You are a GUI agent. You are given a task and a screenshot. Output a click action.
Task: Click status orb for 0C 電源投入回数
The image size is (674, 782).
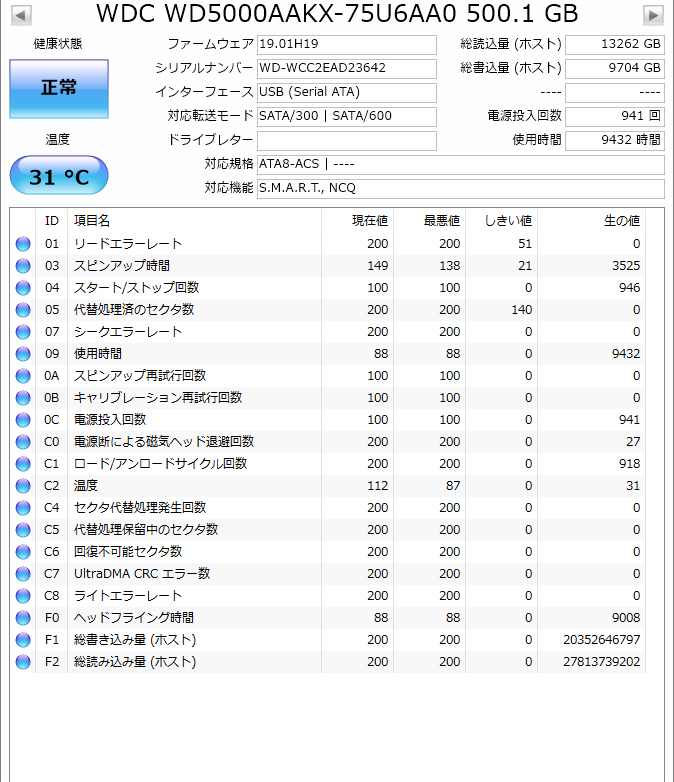(x=23, y=420)
